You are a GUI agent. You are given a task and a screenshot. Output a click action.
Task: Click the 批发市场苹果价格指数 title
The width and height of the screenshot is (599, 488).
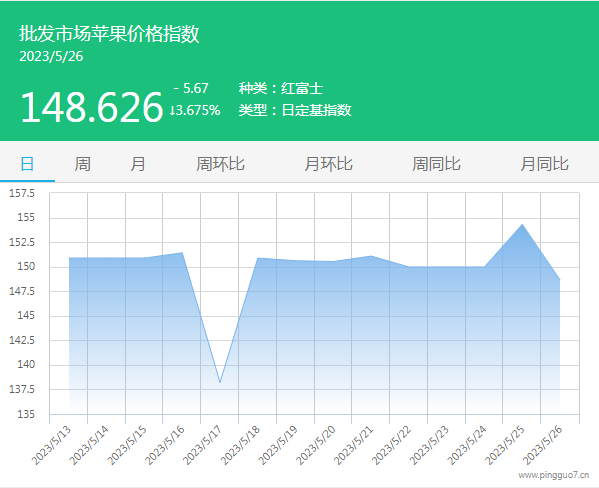[x=109, y=34]
